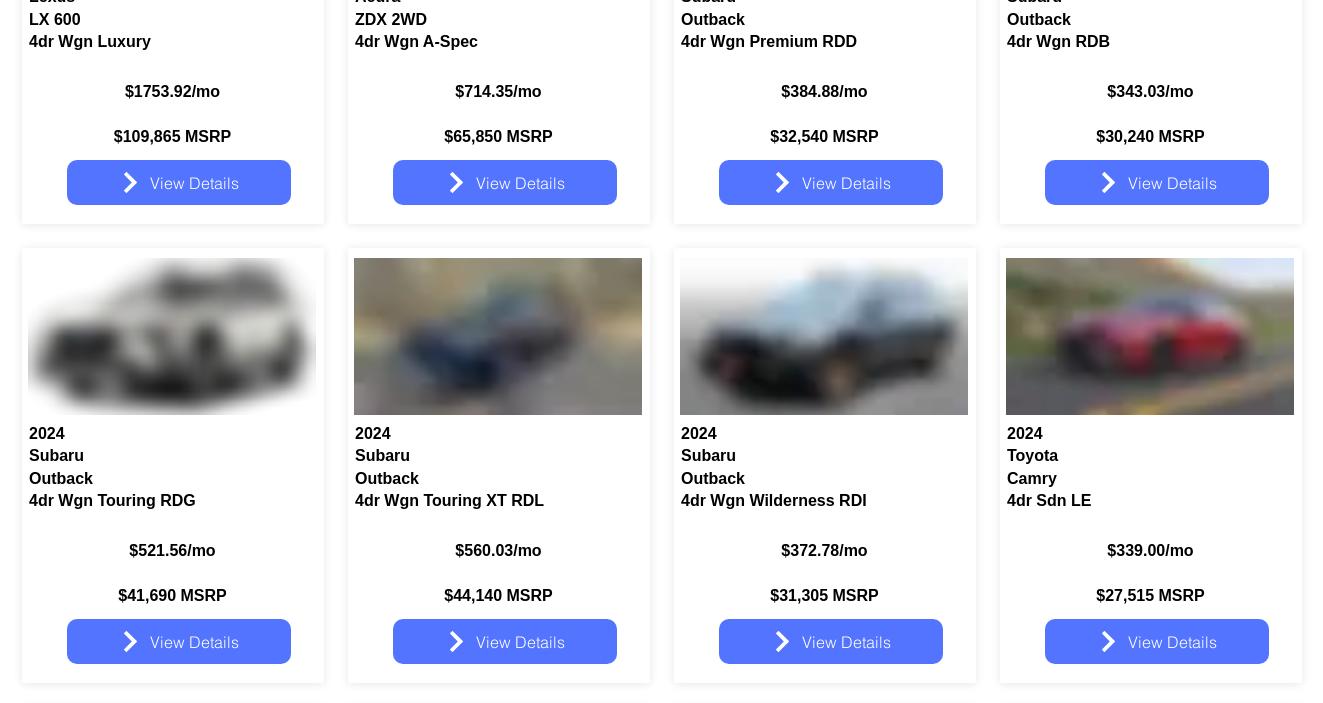The width and height of the screenshot is (1323, 703).
Task: View details for Lexus LX 600 Luxury
Action: (179, 183)
